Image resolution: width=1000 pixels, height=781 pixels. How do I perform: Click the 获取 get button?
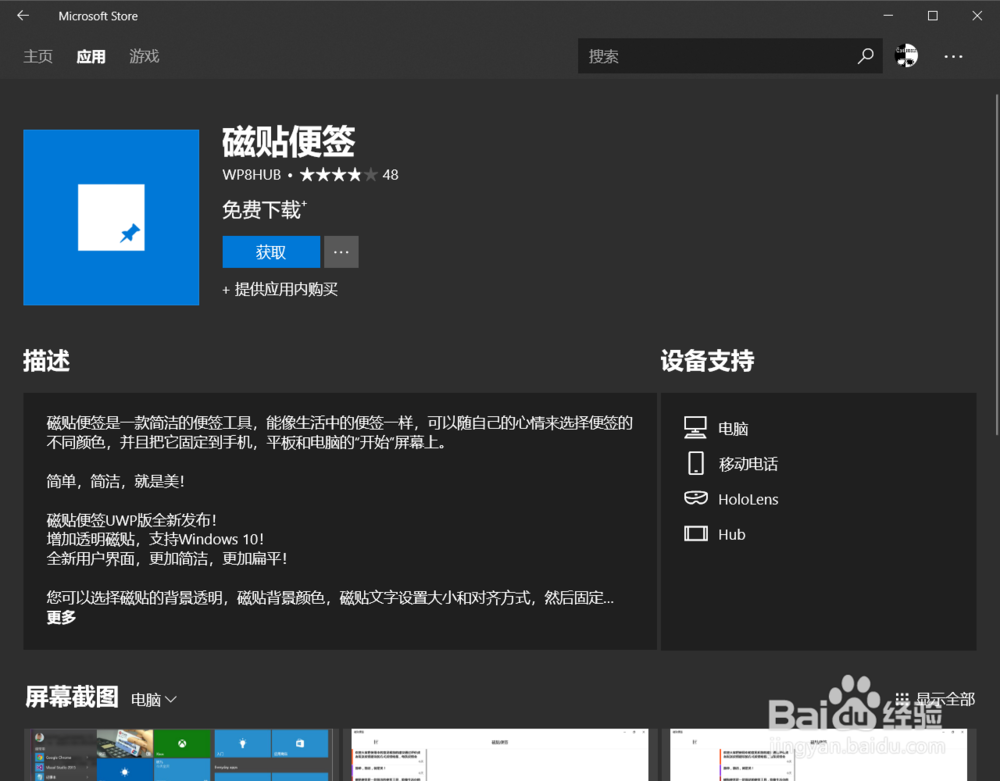point(271,252)
